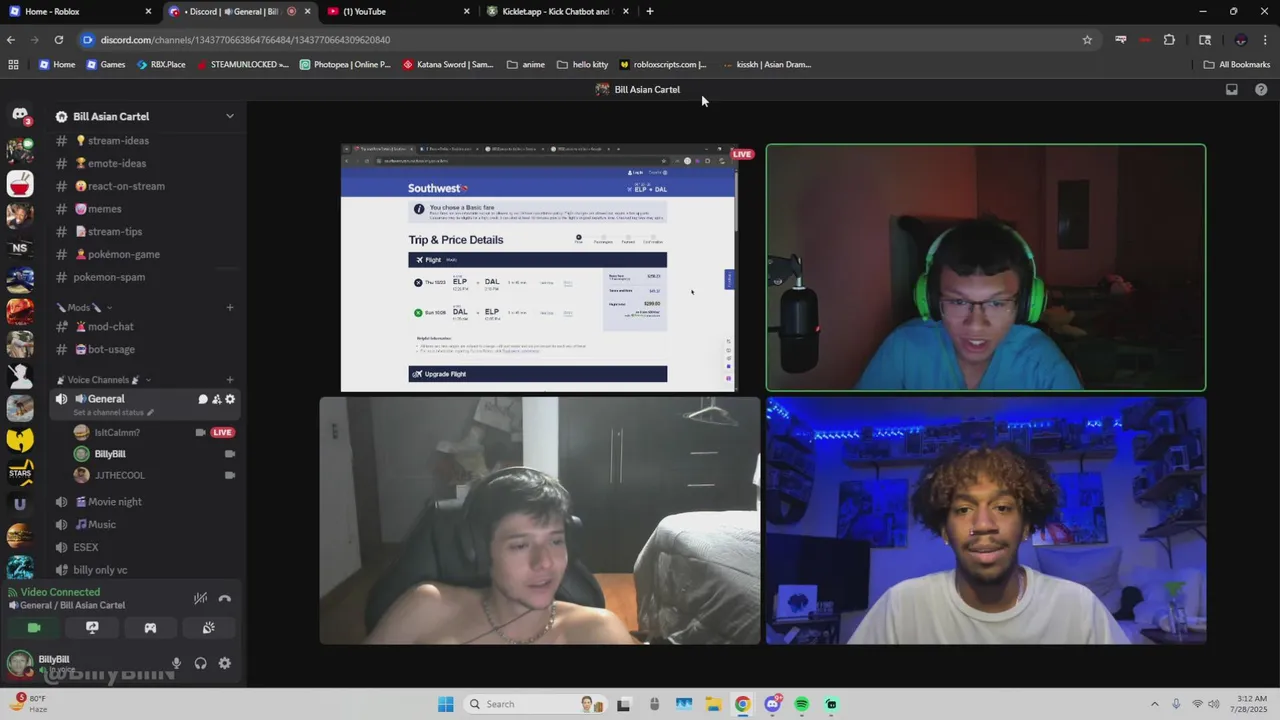Open the memes channel
Image resolution: width=1280 pixels, height=720 pixels.
click(144, 209)
